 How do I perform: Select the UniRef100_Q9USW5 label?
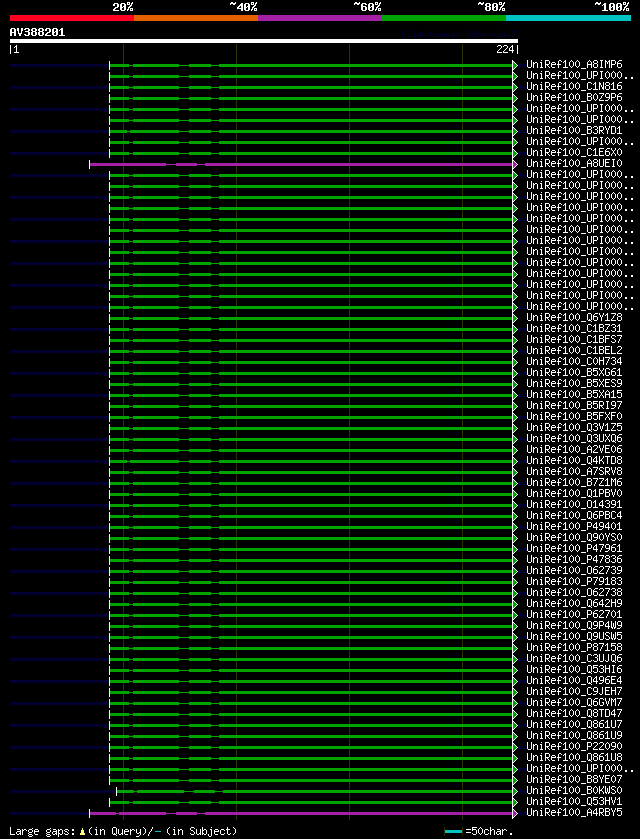click(x=574, y=637)
